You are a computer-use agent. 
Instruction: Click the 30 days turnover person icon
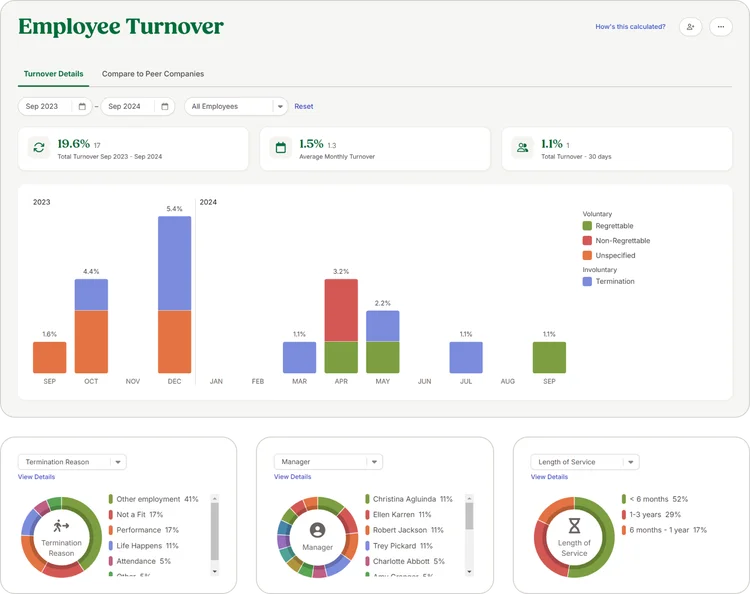coord(522,148)
